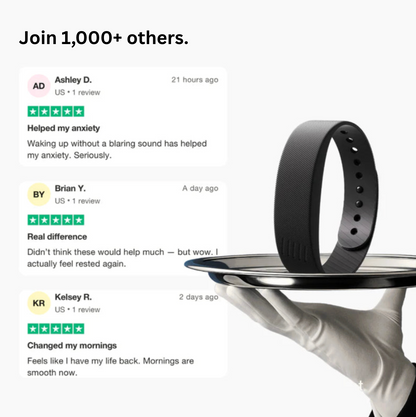Click the black wristband product image
This screenshot has width=416, height=417.
click(325, 197)
